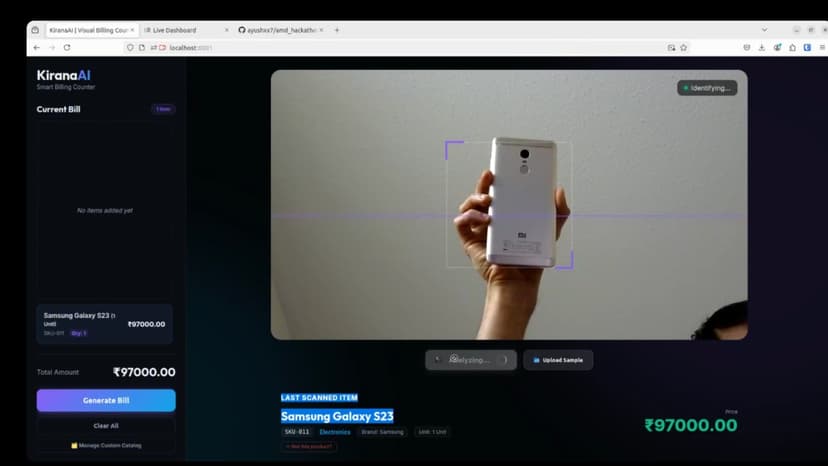Click the reader/translate icon near star
This screenshot has width=828, height=466.
click(x=671, y=48)
